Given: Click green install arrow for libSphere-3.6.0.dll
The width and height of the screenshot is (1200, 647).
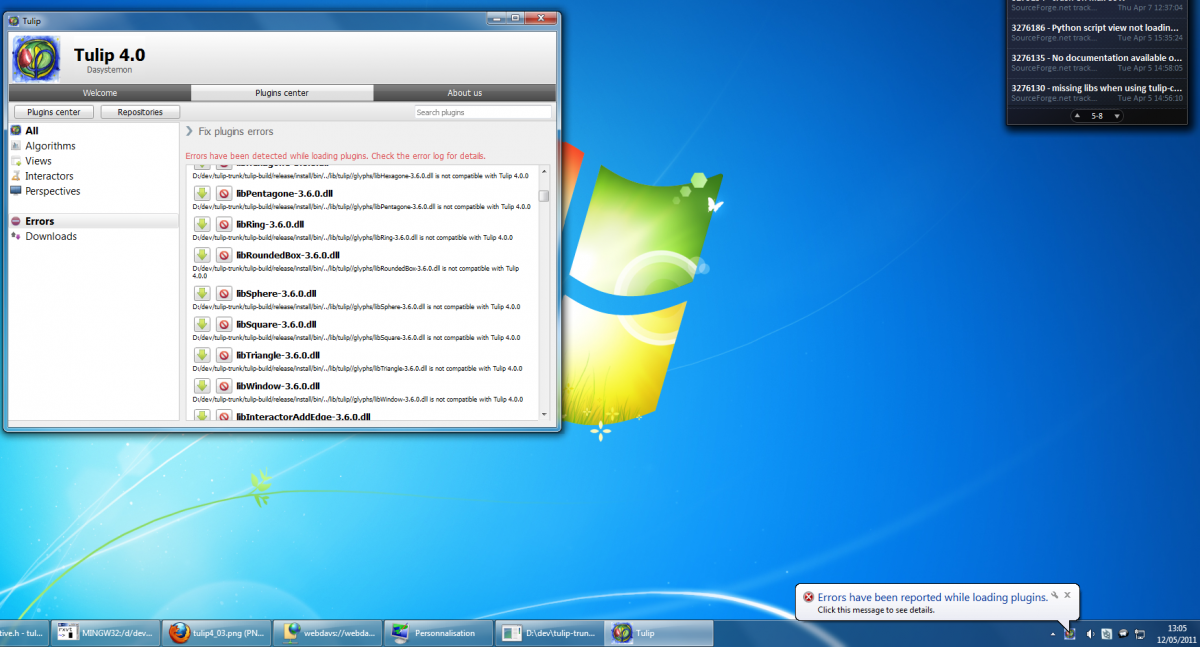Looking at the screenshot, I should click(x=200, y=294).
